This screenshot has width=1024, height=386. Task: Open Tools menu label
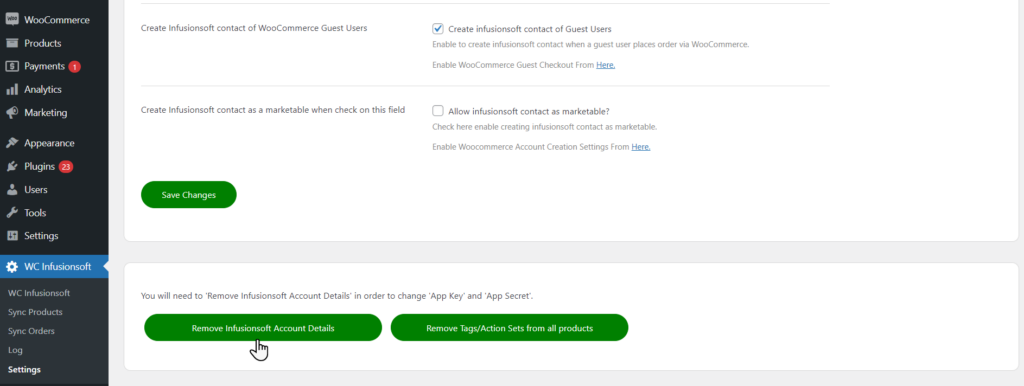[x=35, y=213]
